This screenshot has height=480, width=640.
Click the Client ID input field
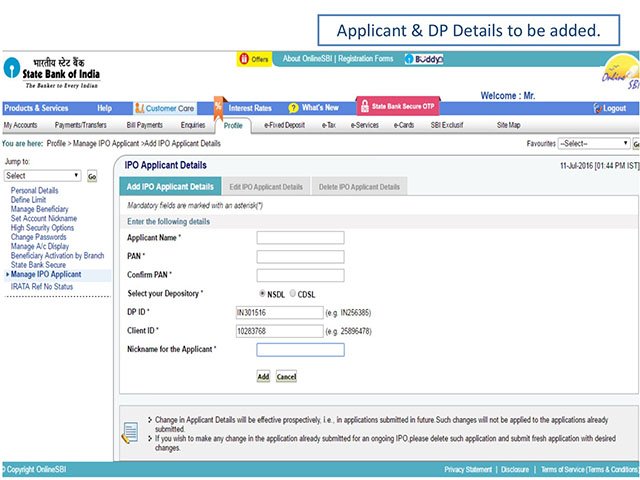tap(280, 331)
